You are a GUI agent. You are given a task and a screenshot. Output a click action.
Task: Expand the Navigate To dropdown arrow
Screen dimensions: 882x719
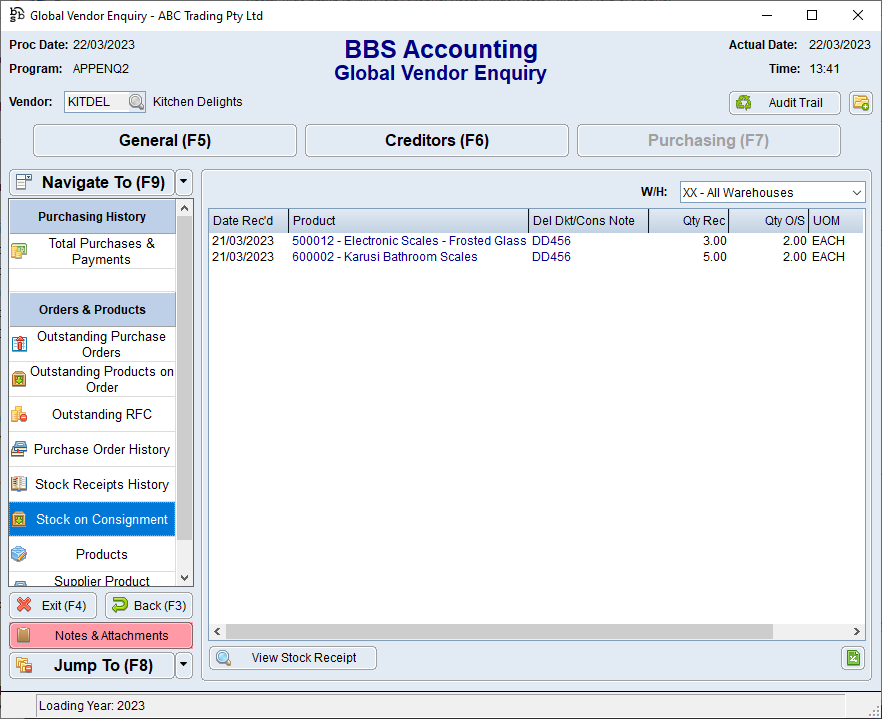[x=183, y=182]
